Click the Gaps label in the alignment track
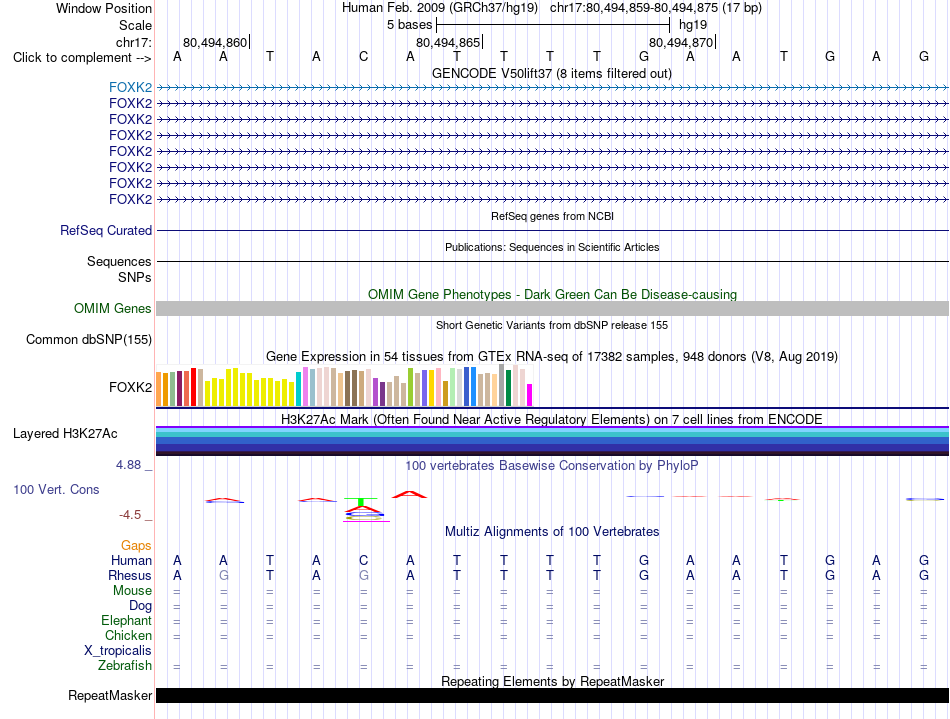The width and height of the screenshot is (950, 719). [x=136, y=546]
